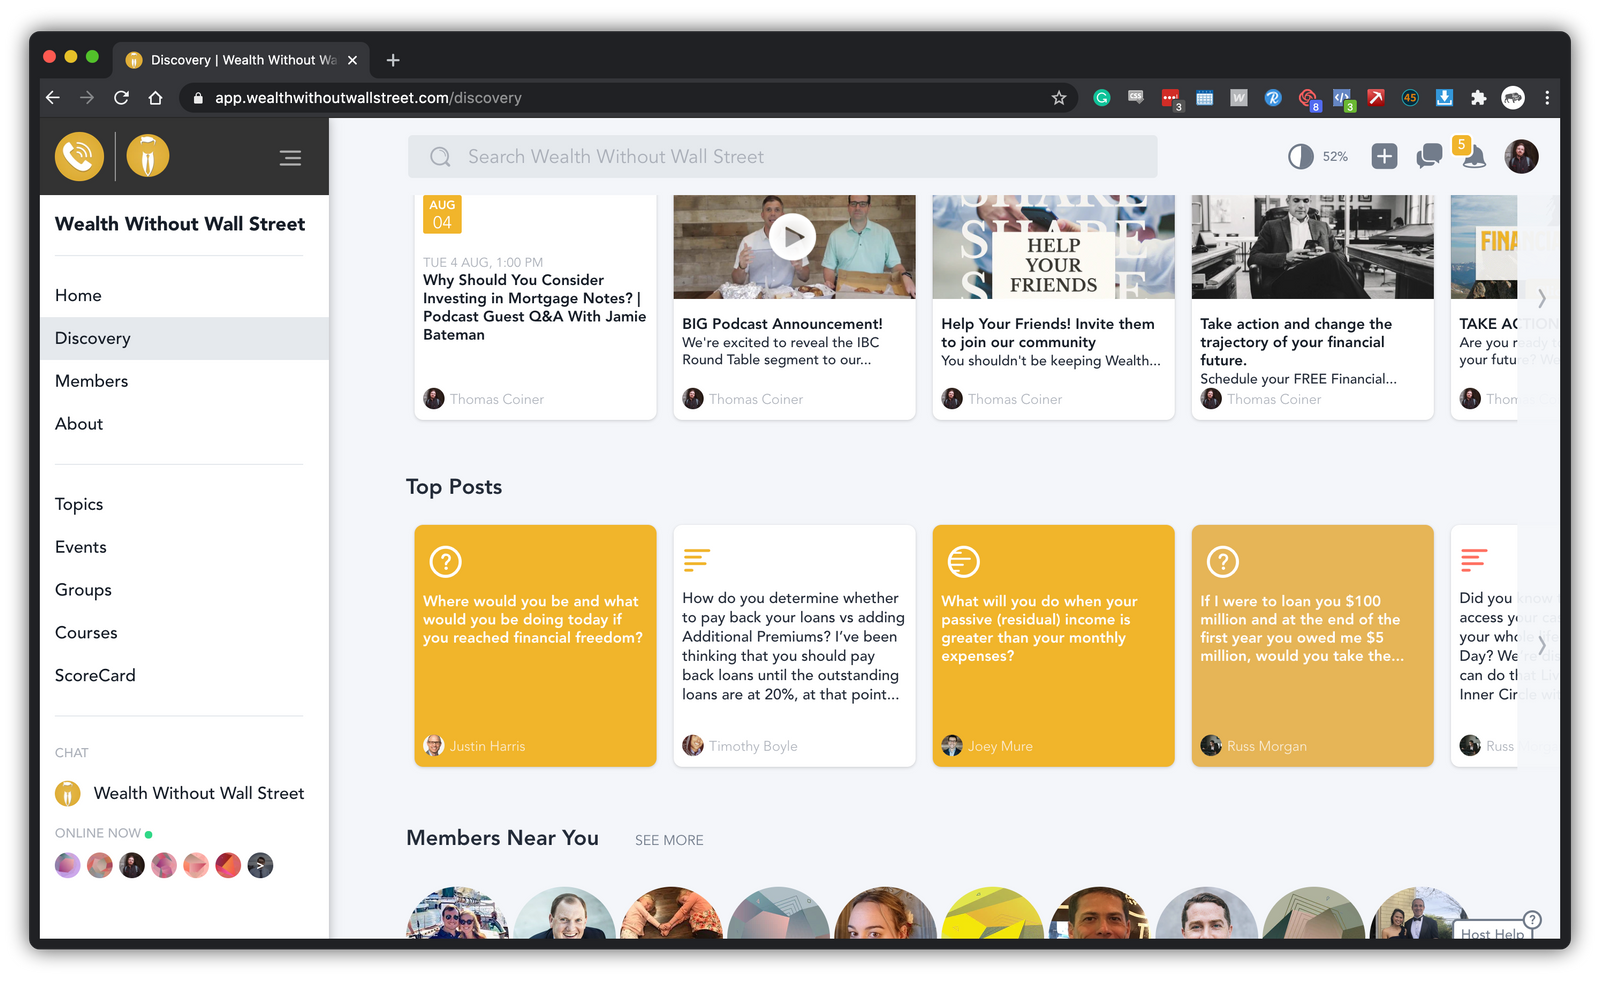Screen dimensions: 1600x984
Task: Click the Search Wealth Without Wall Street field
Action: click(x=782, y=157)
